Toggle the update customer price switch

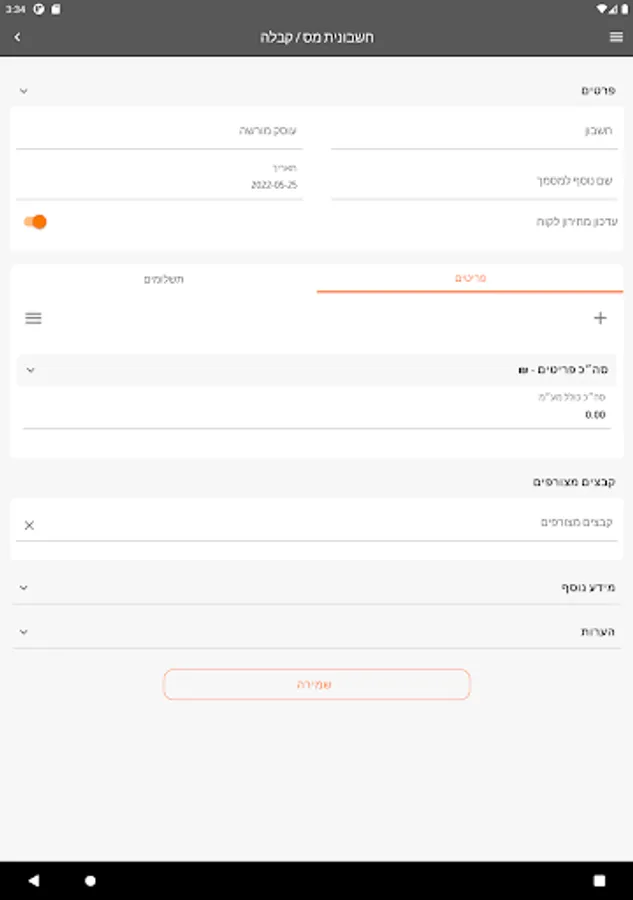click(35, 222)
